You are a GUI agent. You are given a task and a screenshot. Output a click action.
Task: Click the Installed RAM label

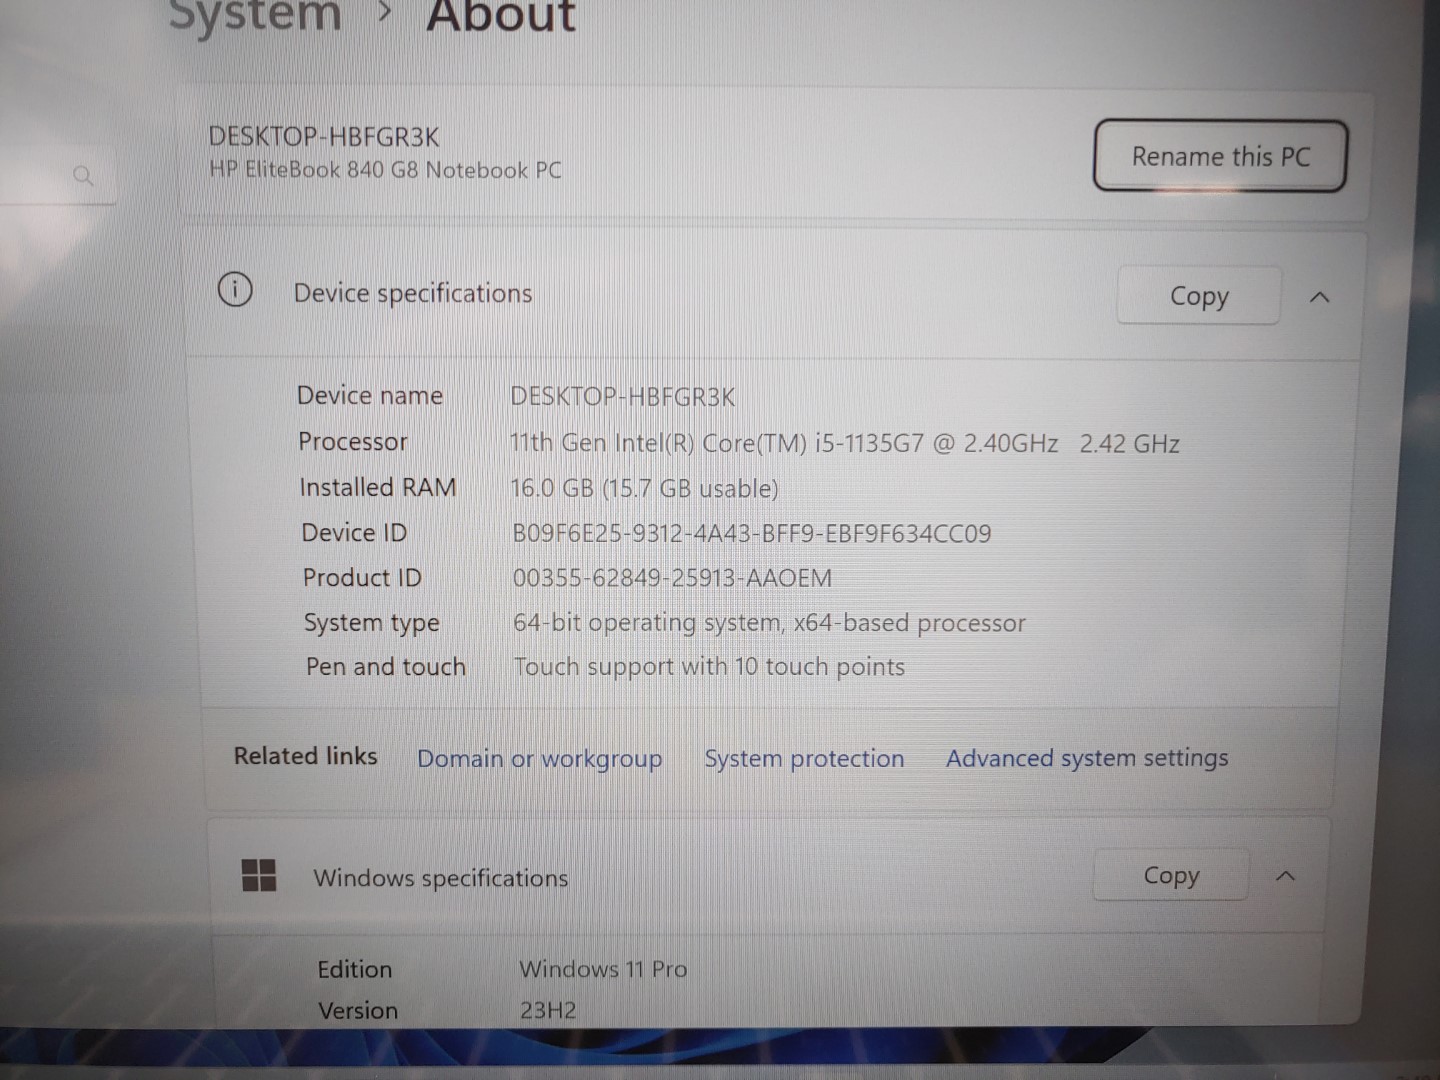(378, 487)
